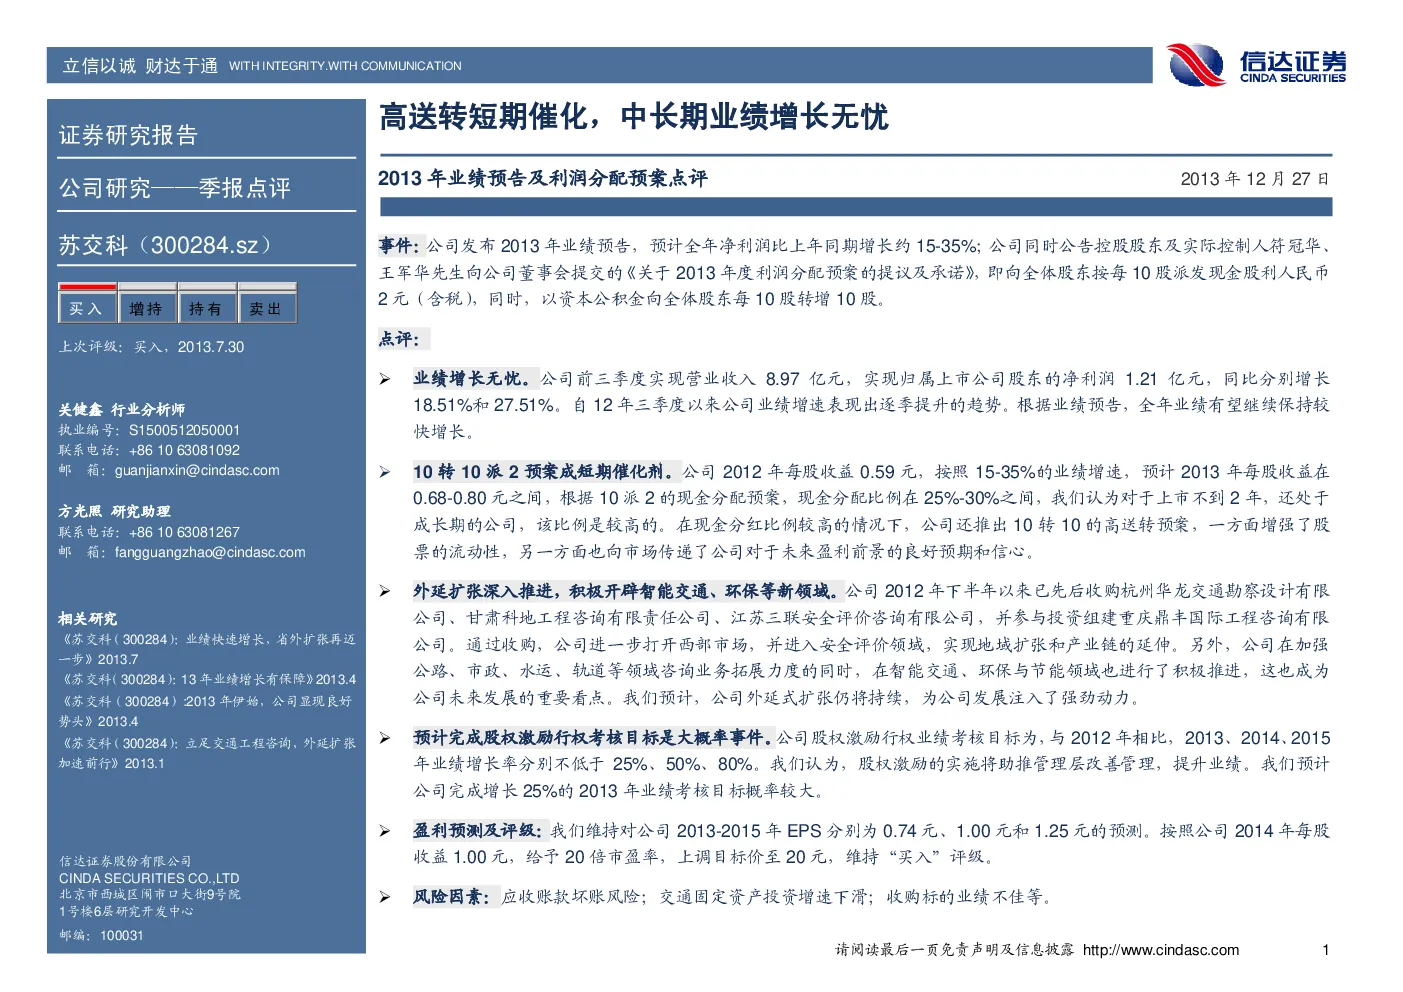Click WITH INTEGRITY.WITH COMMUNICATION text
This screenshot has width=1403, height=992.
(x=345, y=66)
